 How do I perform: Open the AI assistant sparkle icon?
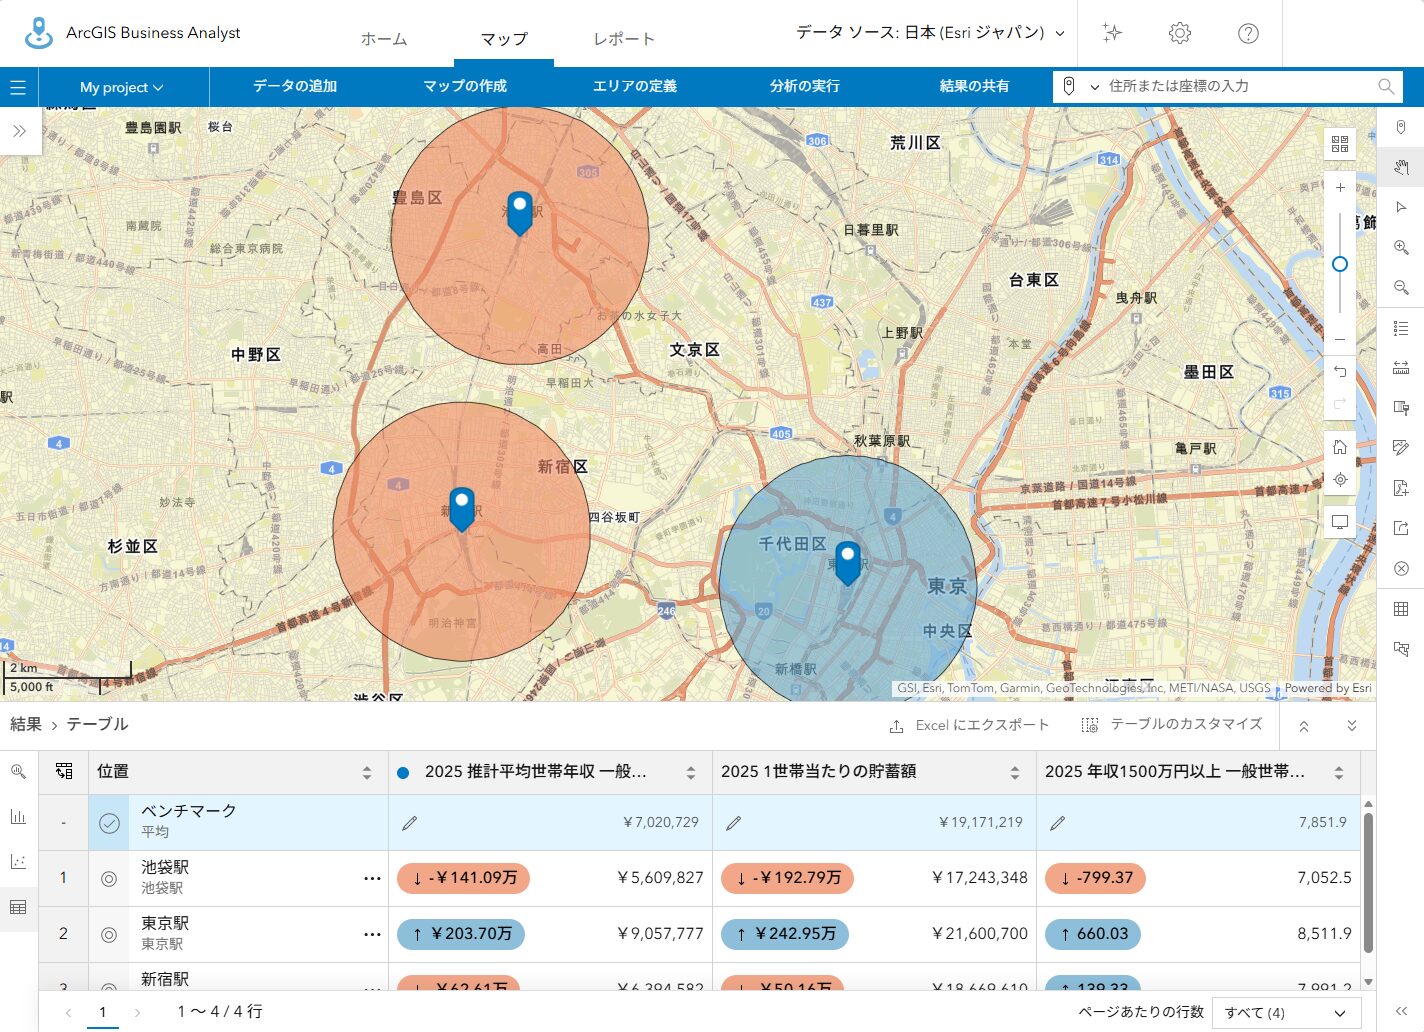[x=1112, y=33]
